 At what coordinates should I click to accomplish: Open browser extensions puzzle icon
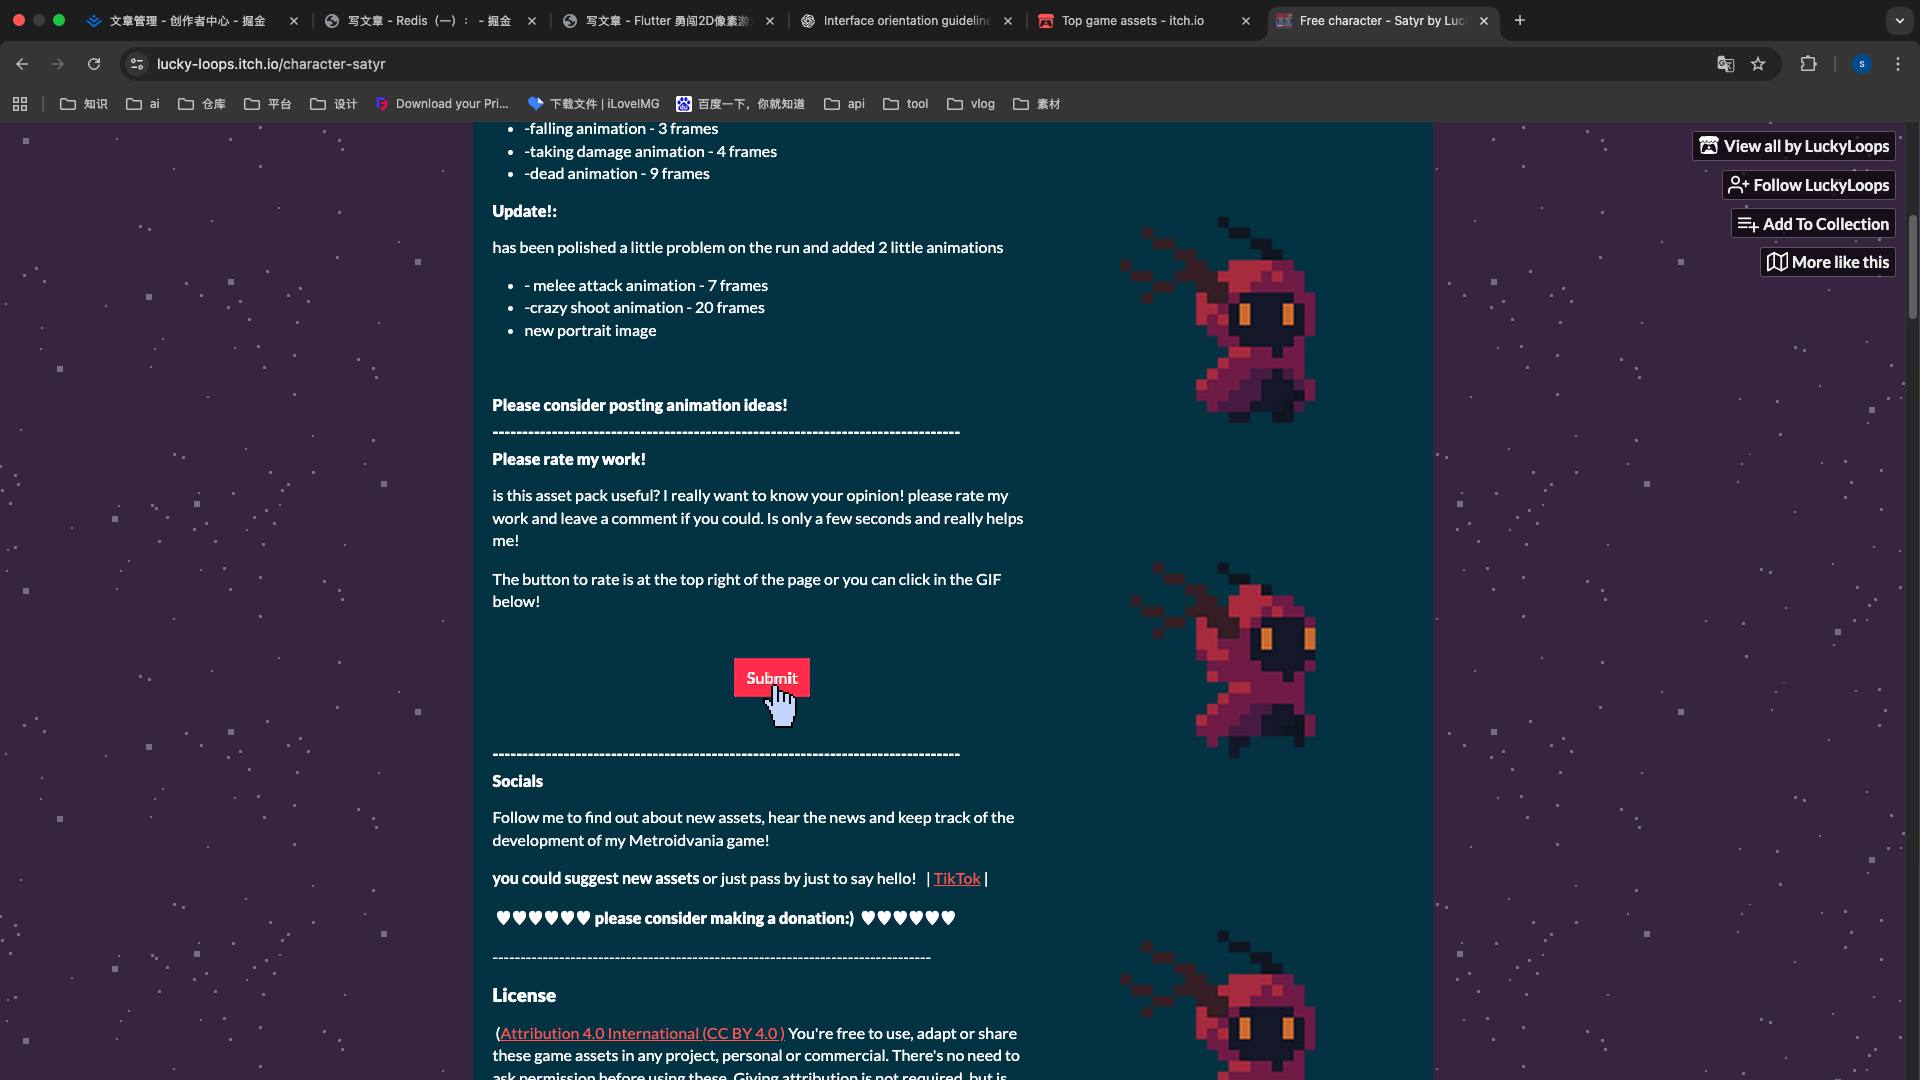click(x=1808, y=64)
